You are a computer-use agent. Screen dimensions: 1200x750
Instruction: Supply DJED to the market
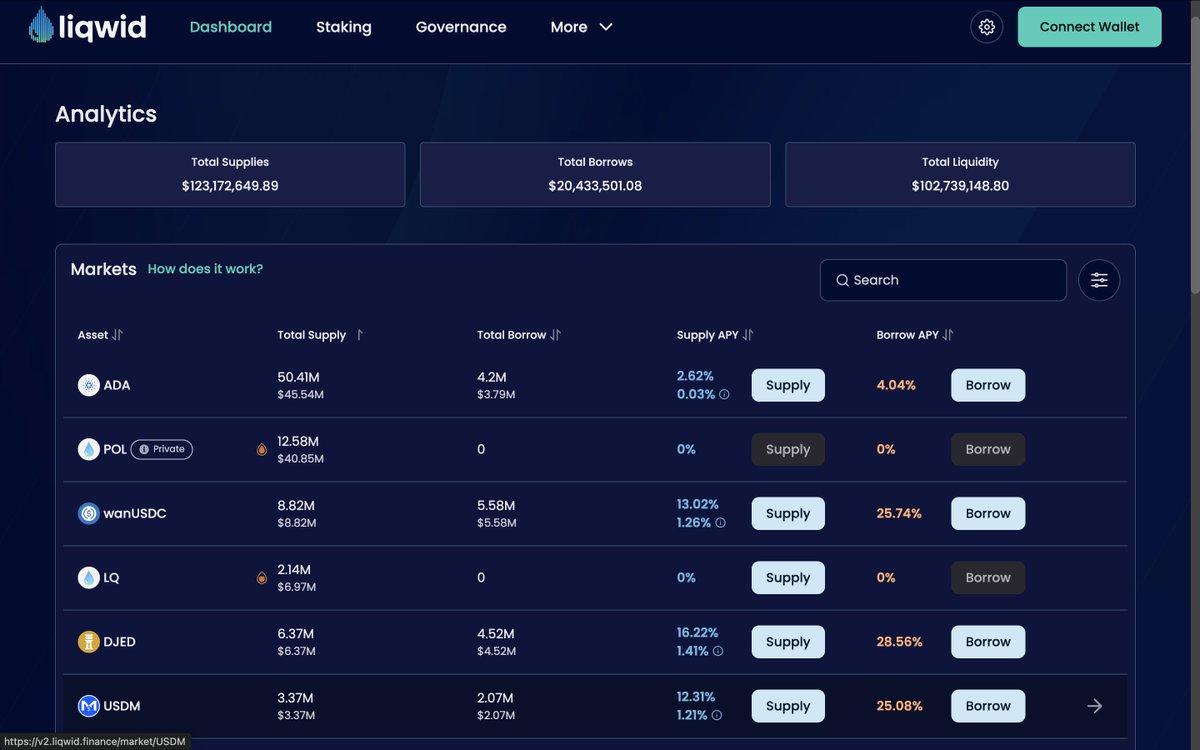788,641
